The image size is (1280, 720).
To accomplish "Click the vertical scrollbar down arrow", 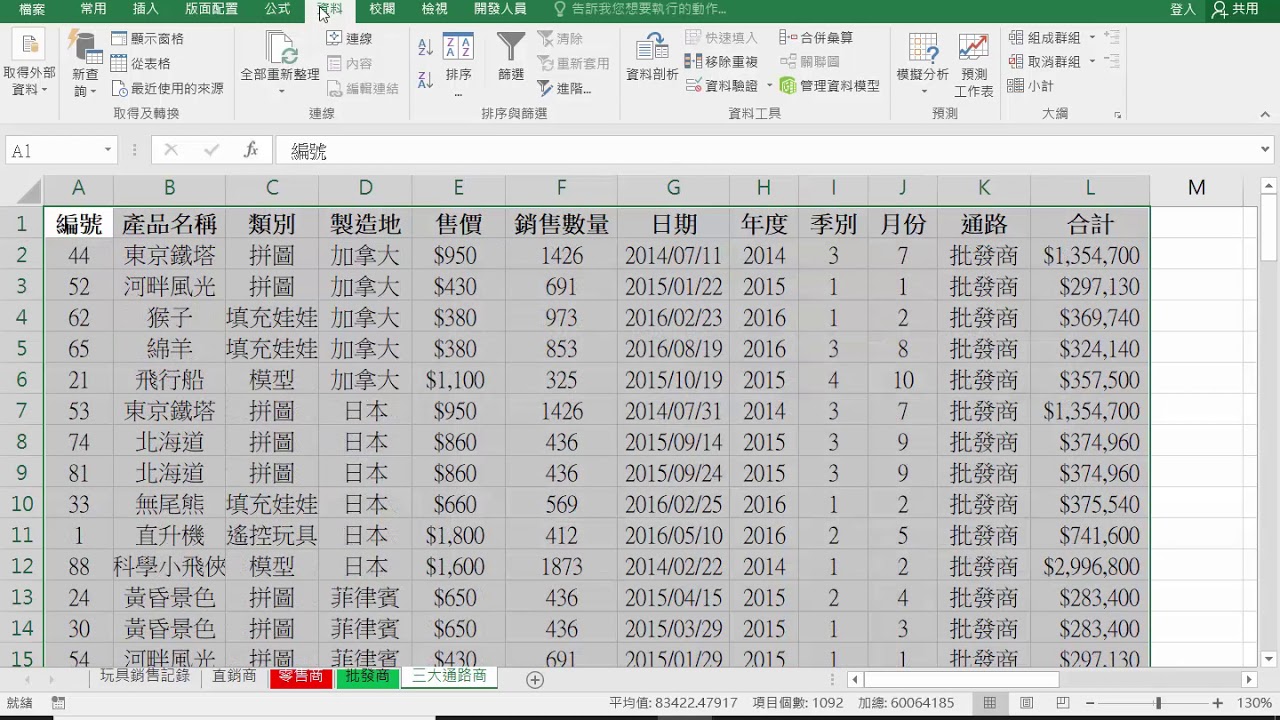I will click(x=1269, y=659).
